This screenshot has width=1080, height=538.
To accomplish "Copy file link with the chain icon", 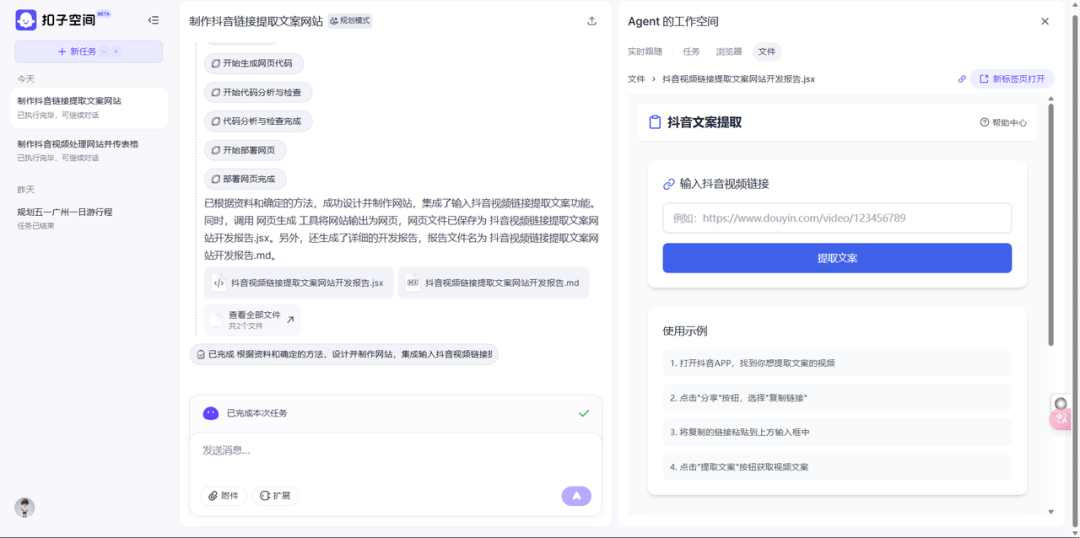I will (x=962, y=79).
